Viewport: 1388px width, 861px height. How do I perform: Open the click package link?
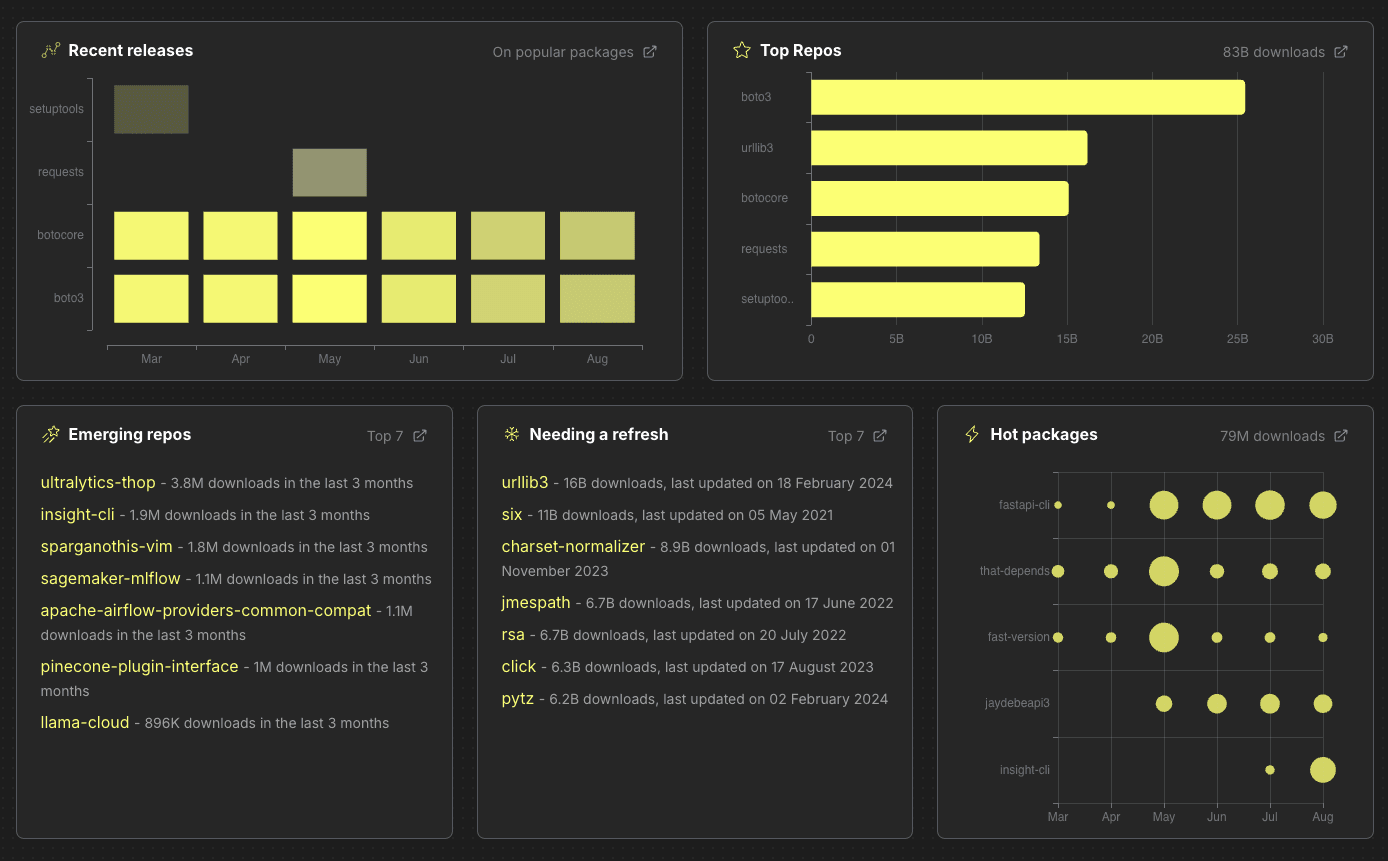[519, 667]
